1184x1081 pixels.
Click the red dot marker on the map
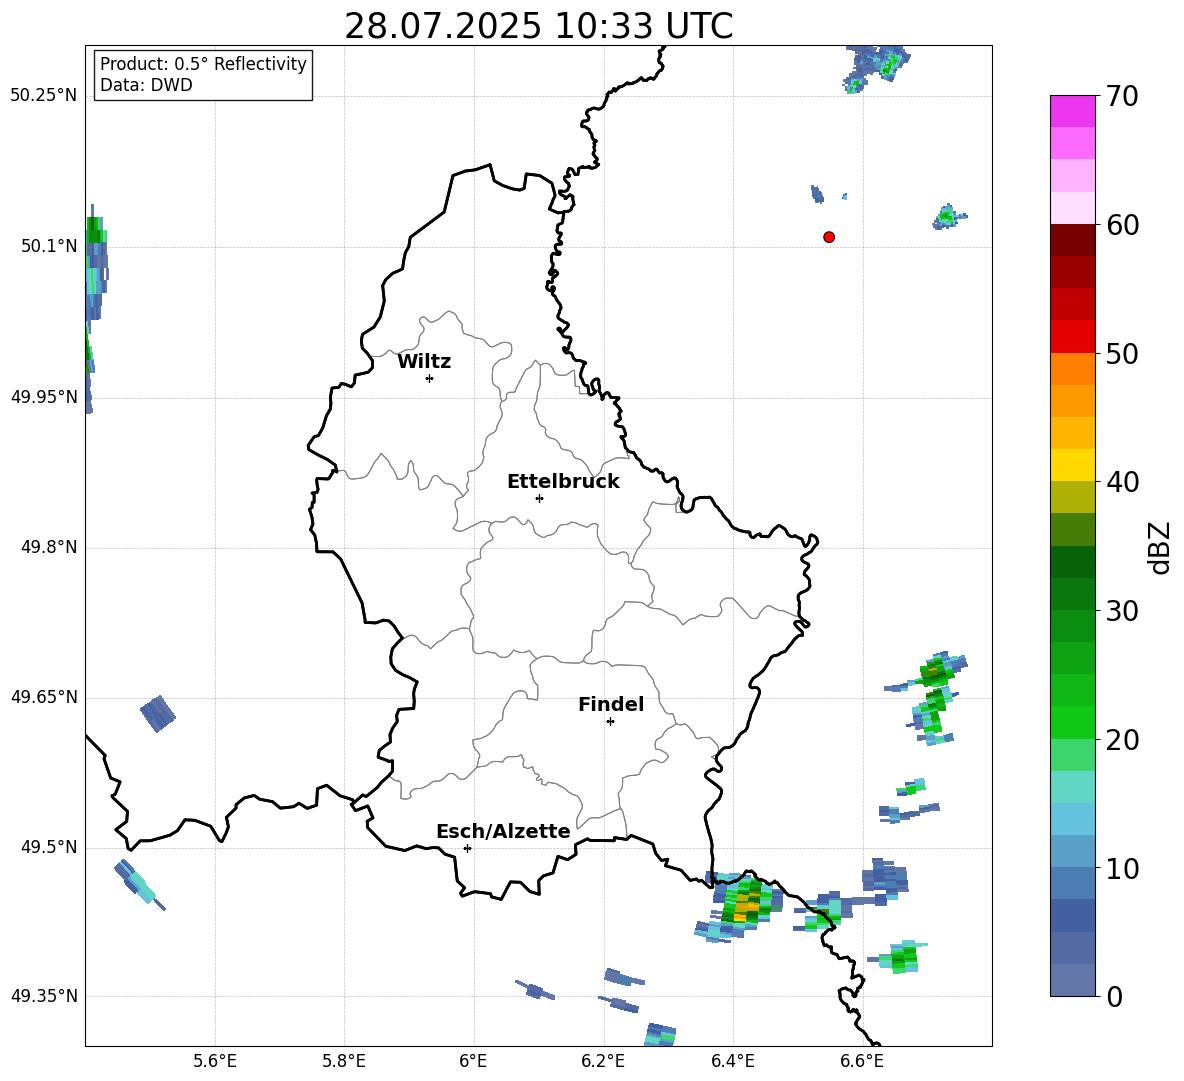829,237
